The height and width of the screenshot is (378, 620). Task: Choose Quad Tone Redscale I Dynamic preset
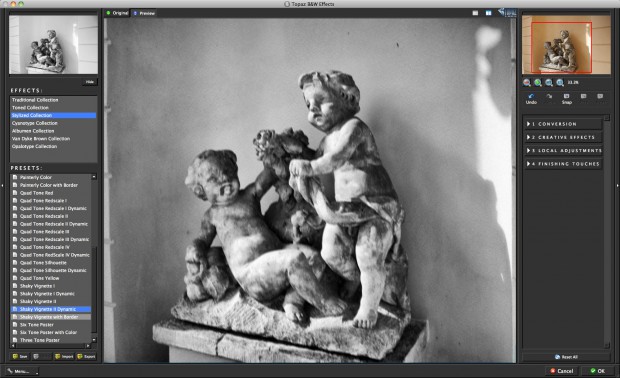point(51,208)
